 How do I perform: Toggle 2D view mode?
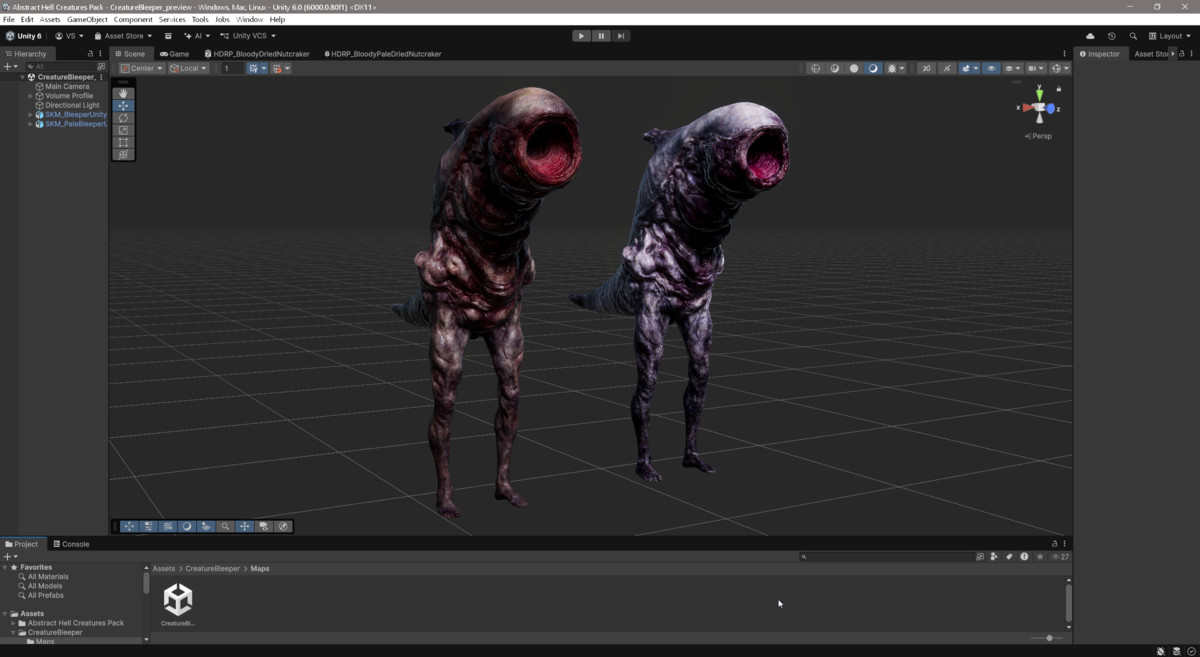tap(925, 68)
